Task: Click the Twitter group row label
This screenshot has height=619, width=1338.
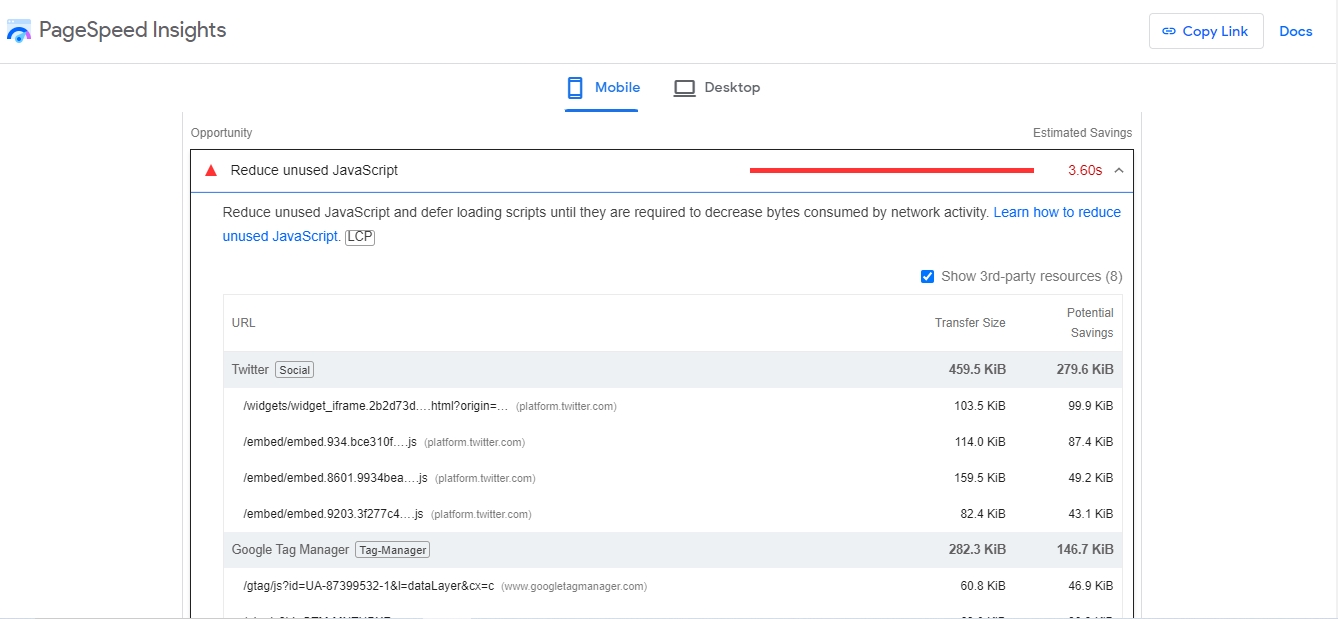Action: tap(250, 370)
